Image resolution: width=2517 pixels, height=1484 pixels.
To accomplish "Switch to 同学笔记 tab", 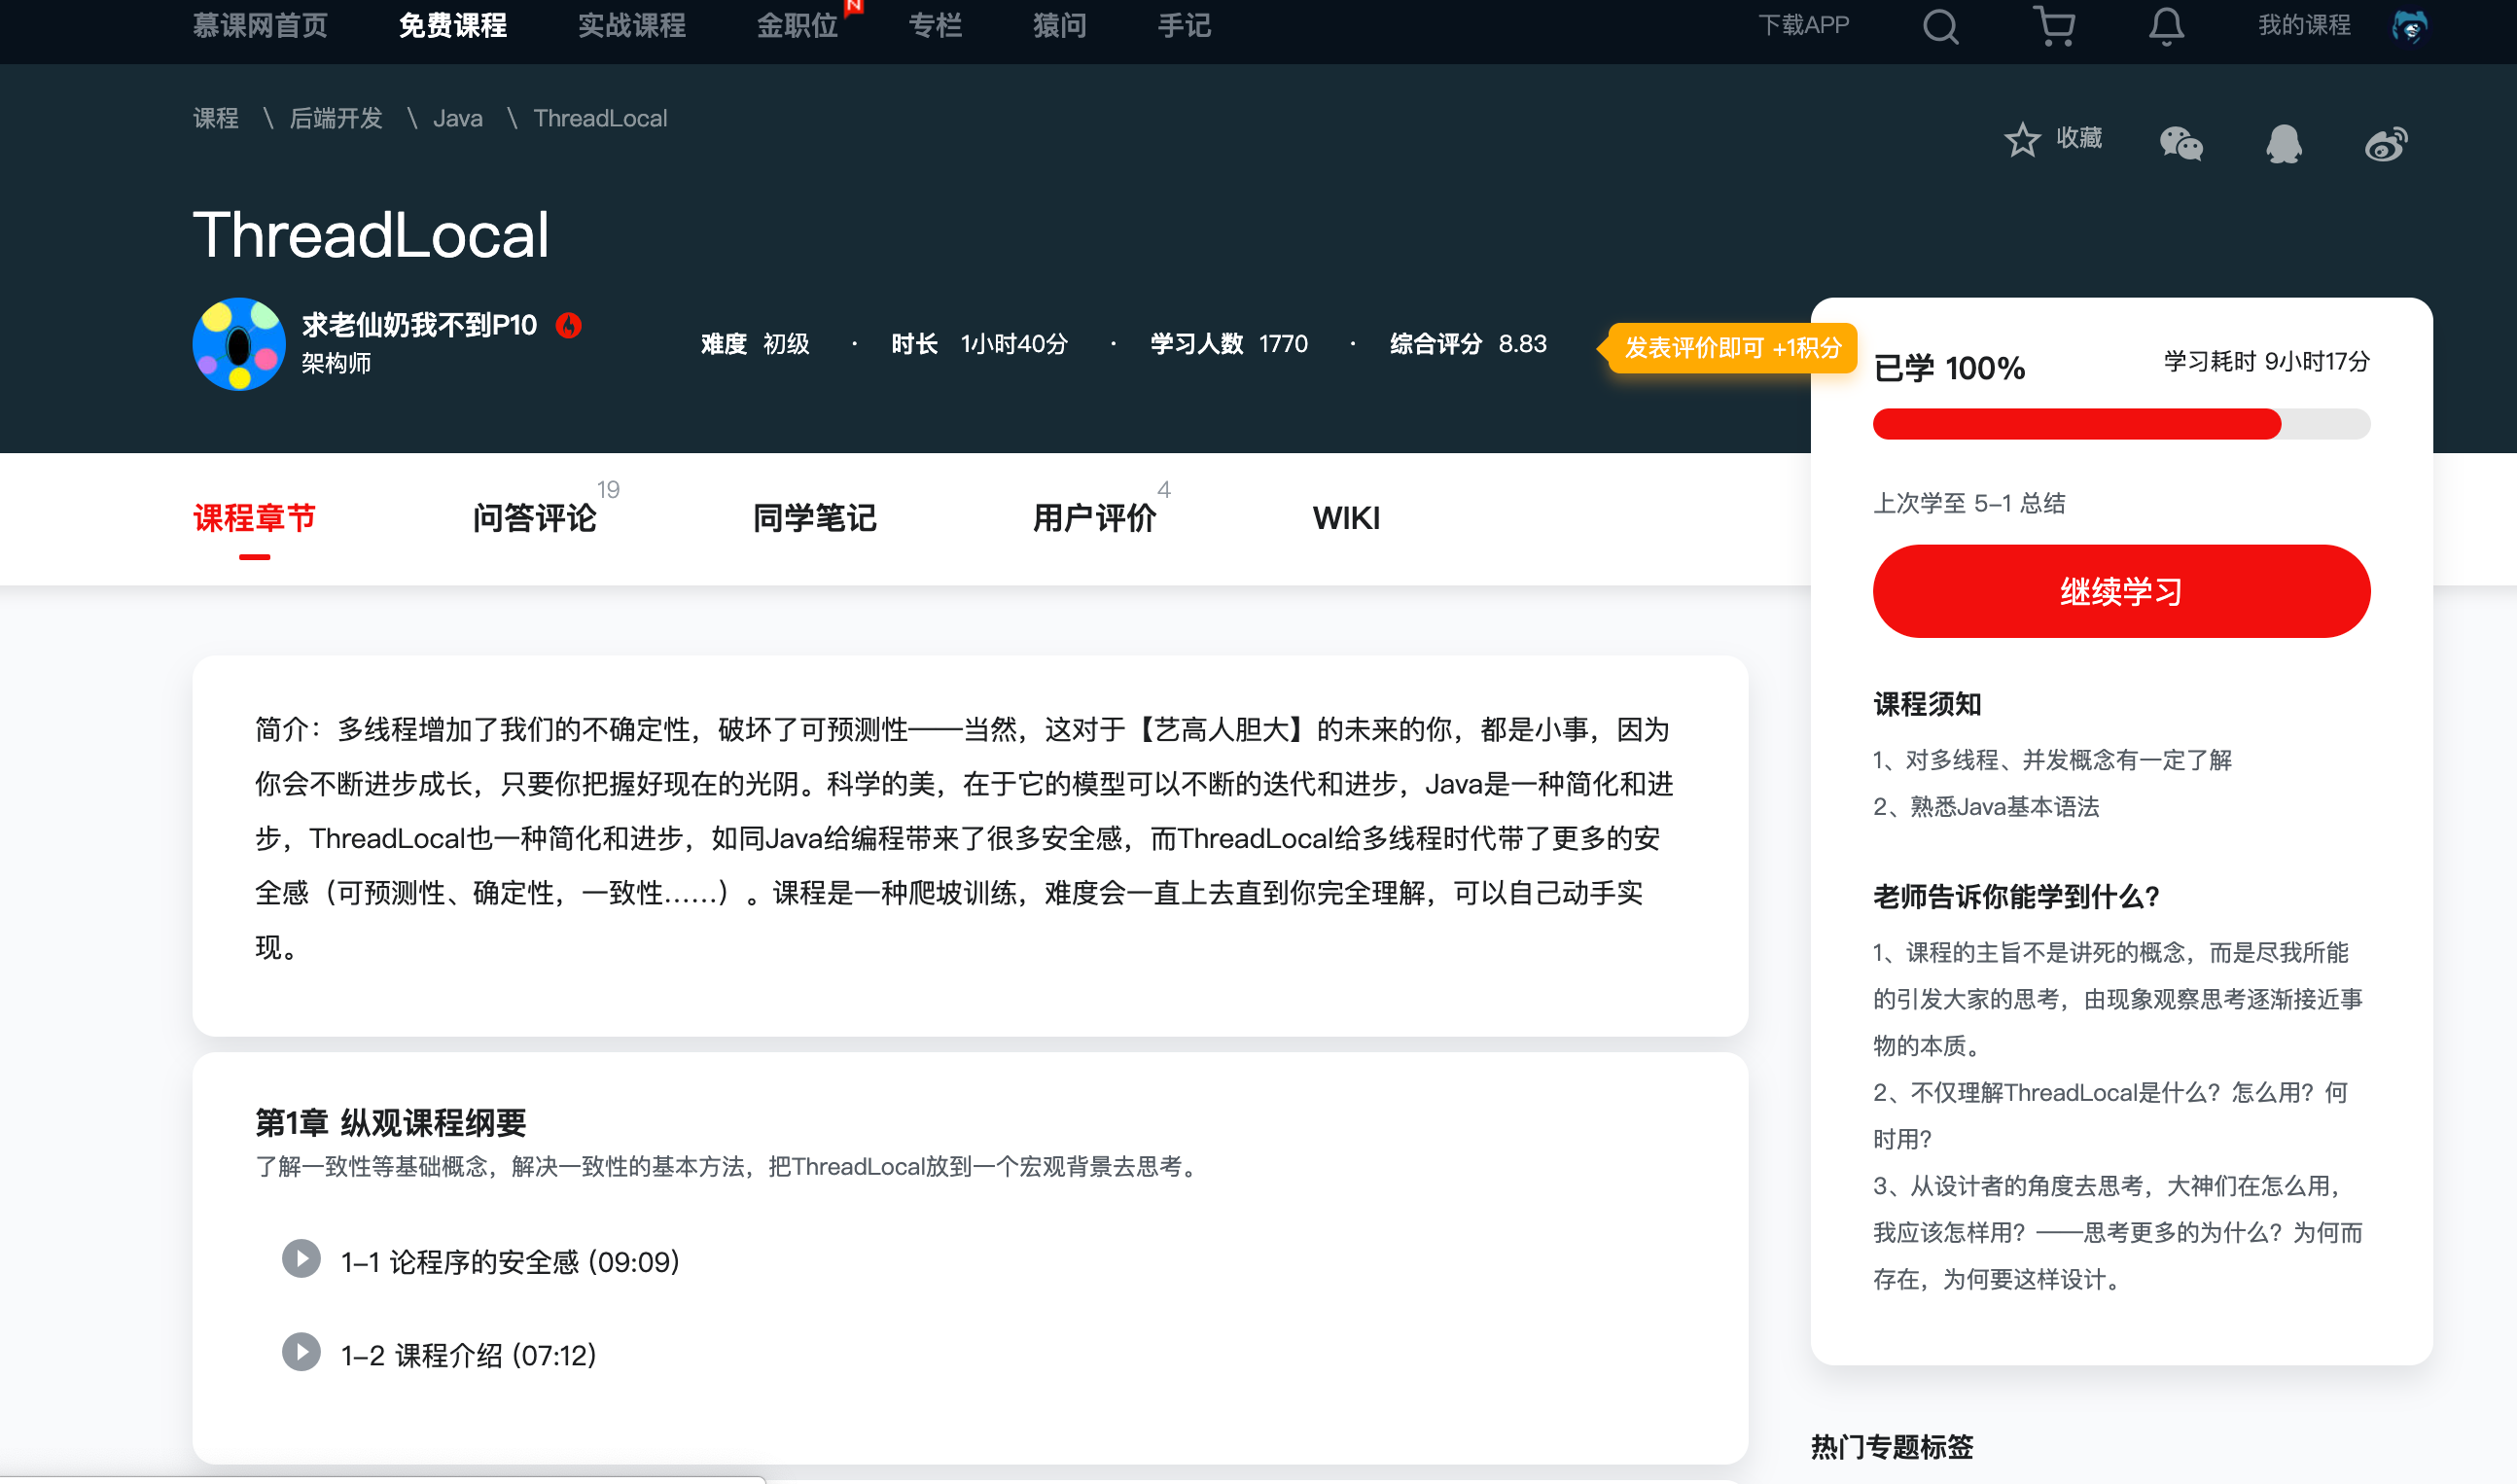I will (814, 518).
